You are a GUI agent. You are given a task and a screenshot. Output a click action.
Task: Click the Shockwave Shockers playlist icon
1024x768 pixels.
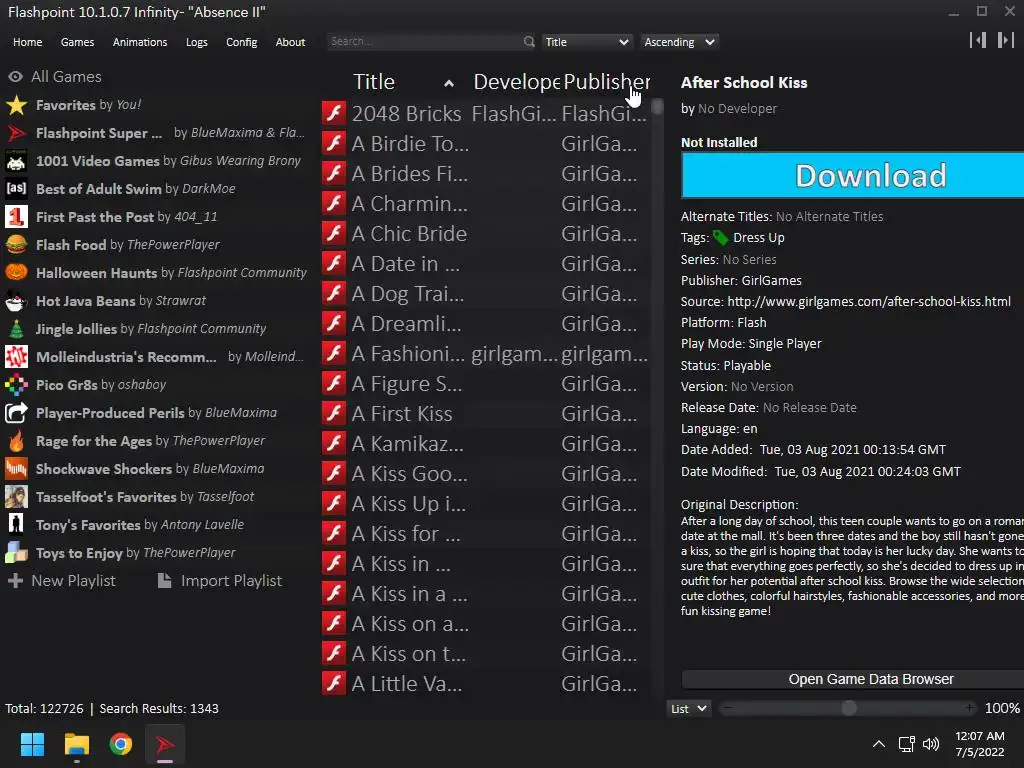16,469
